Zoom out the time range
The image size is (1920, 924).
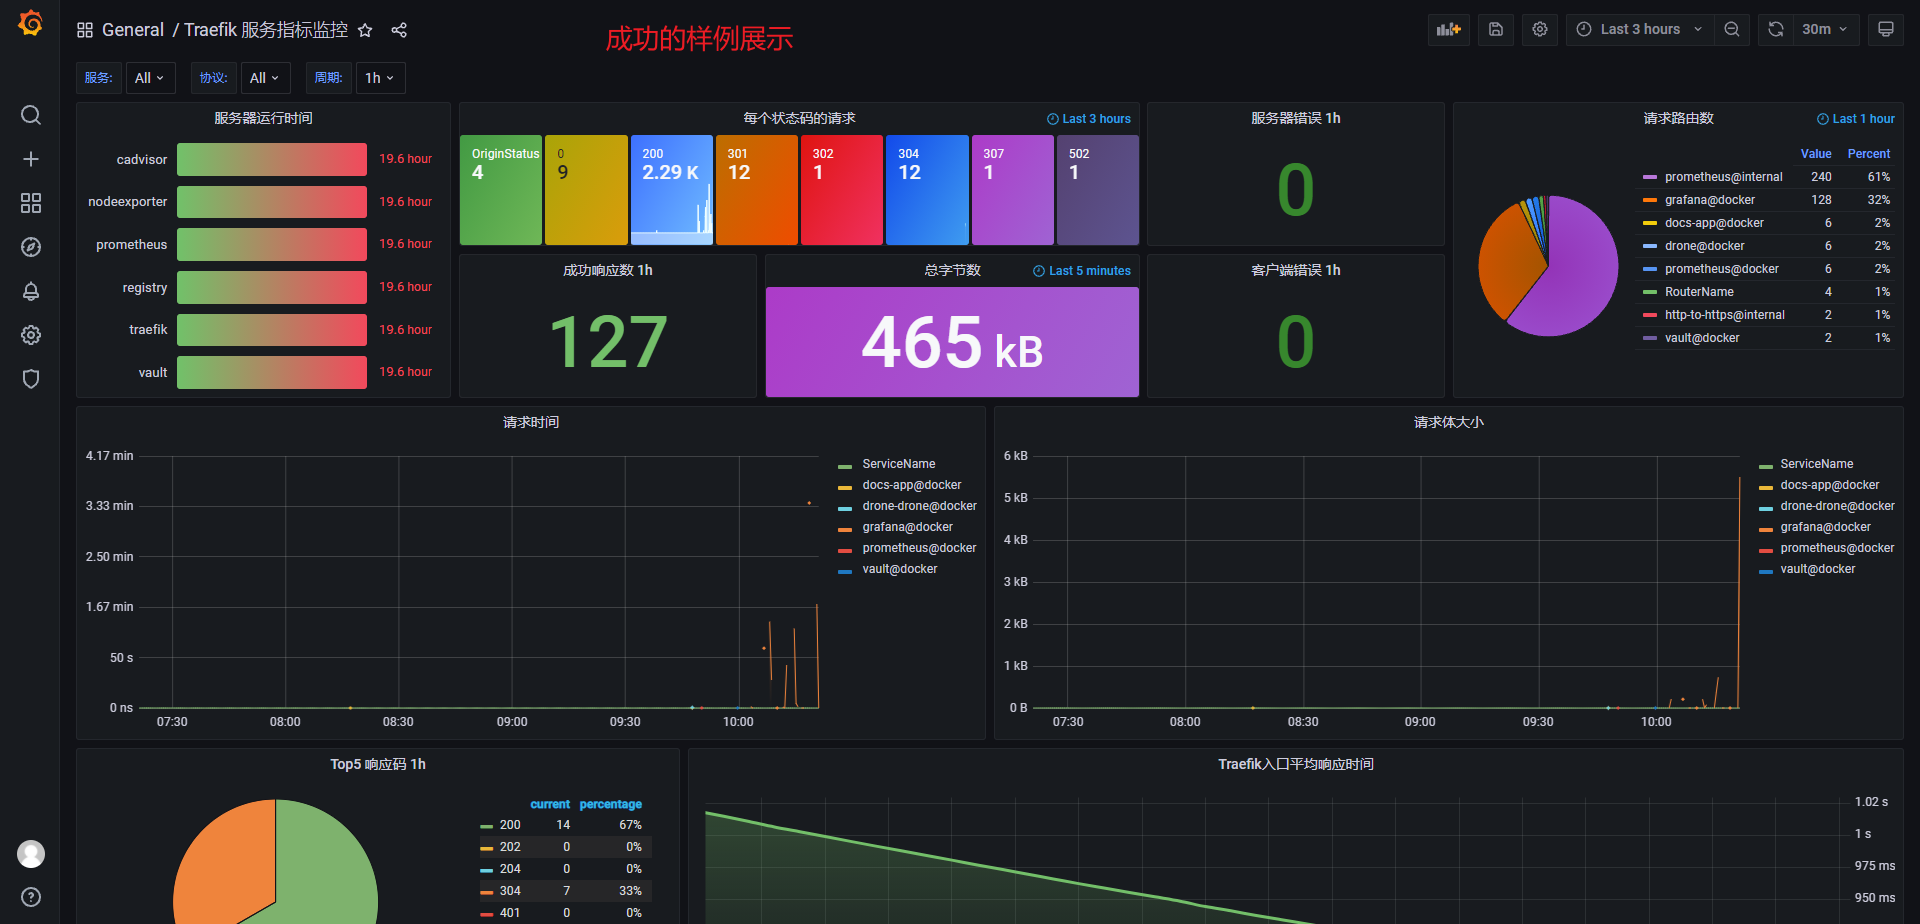[1732, 29]
